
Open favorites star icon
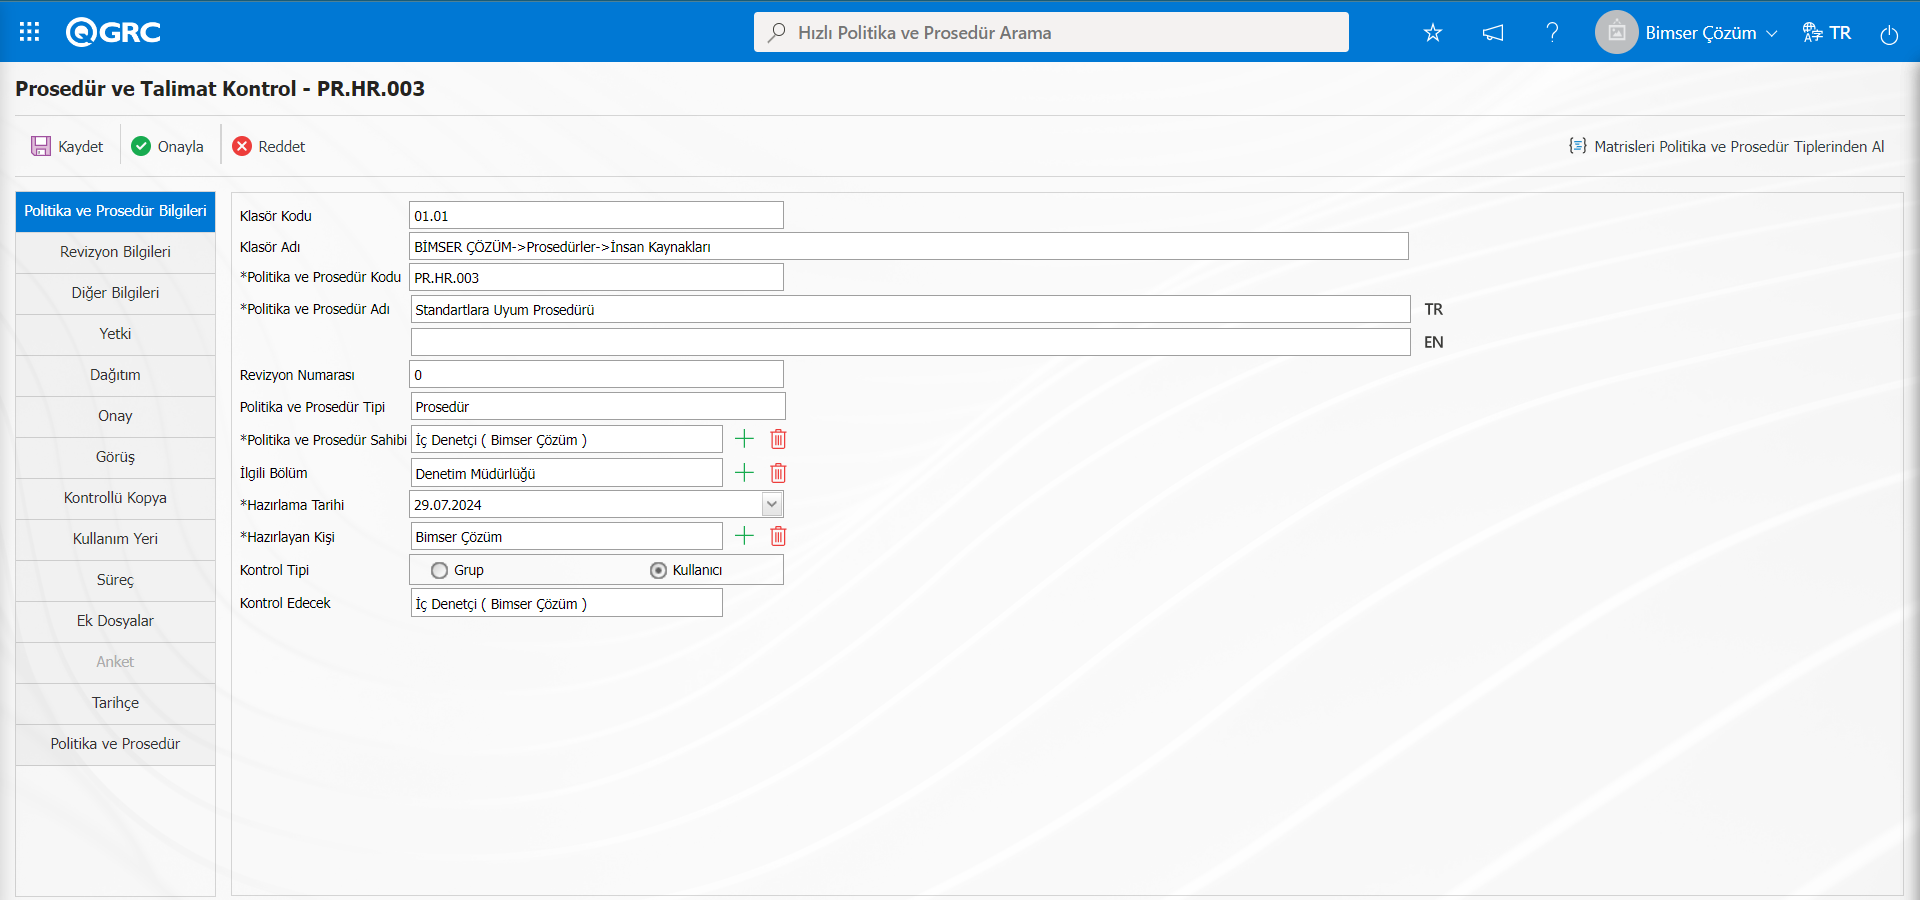(1433, 33)
